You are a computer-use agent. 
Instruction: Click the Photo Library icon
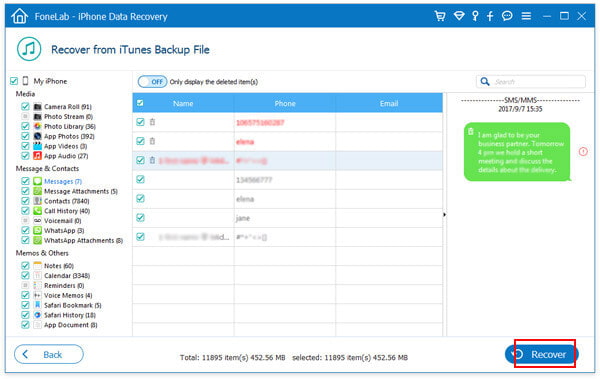(37, 126)
